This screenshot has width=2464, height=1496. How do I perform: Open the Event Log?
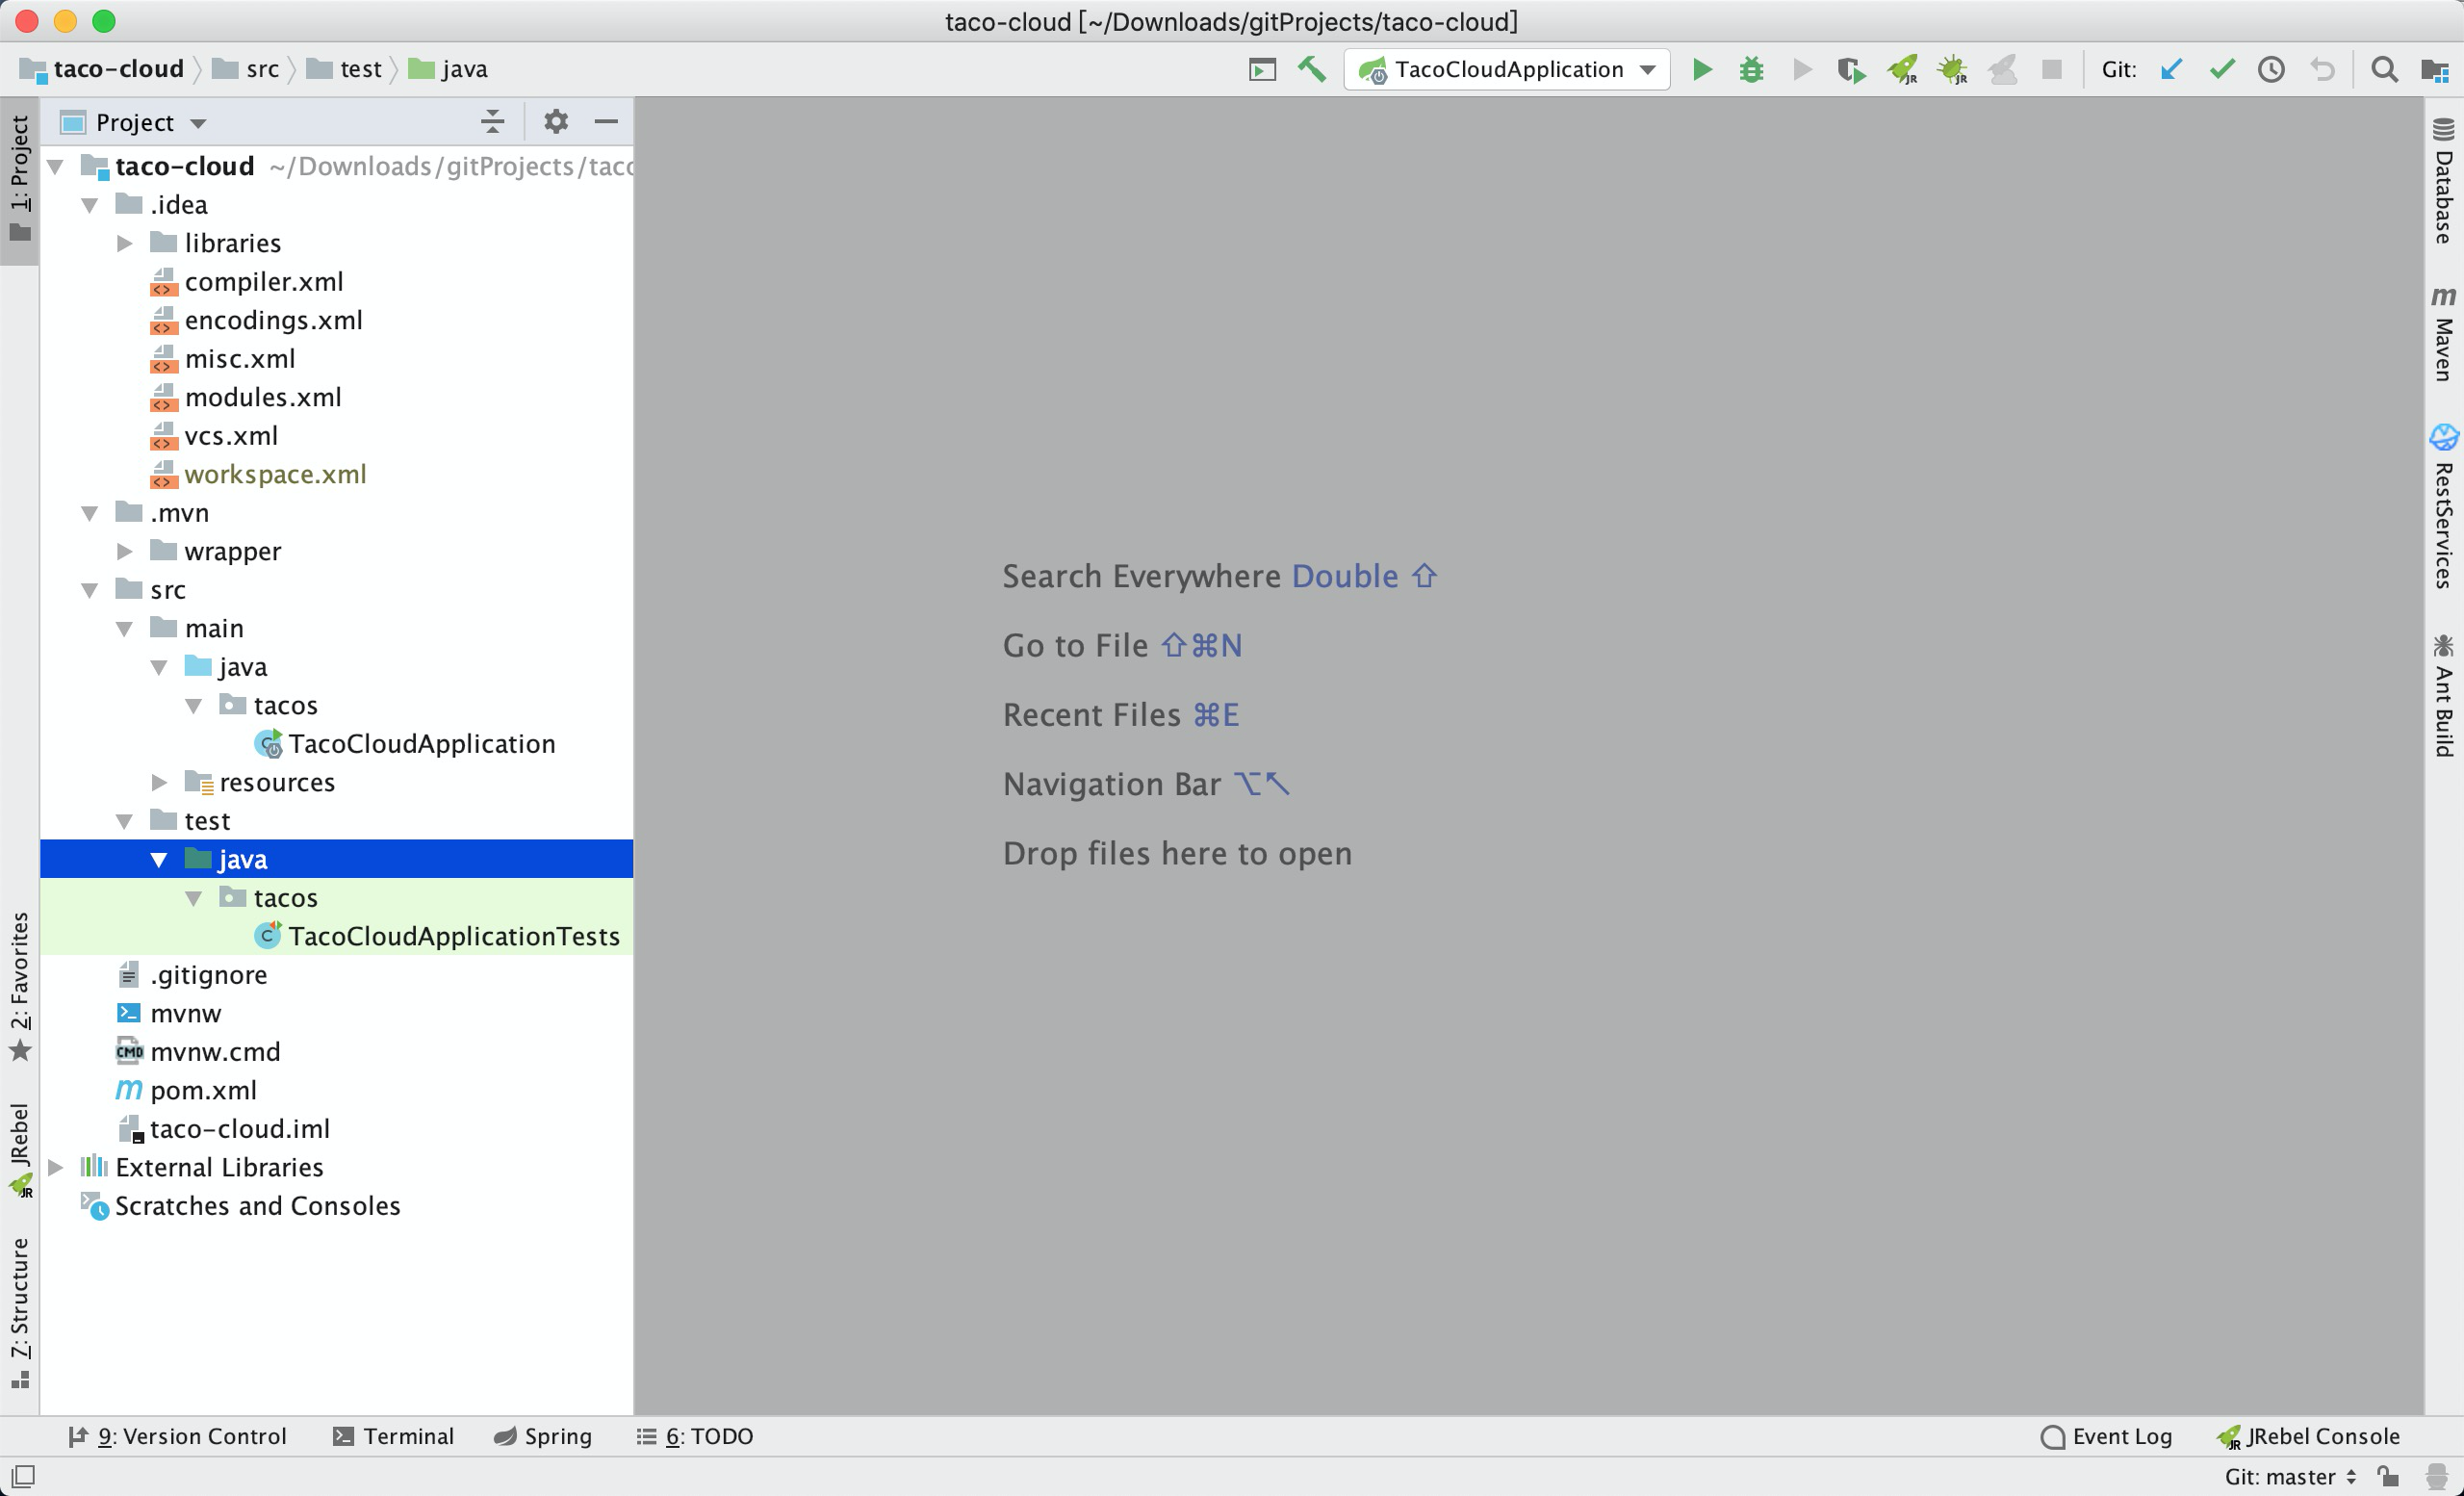pyautogui.click(x=2106, y=1436)
